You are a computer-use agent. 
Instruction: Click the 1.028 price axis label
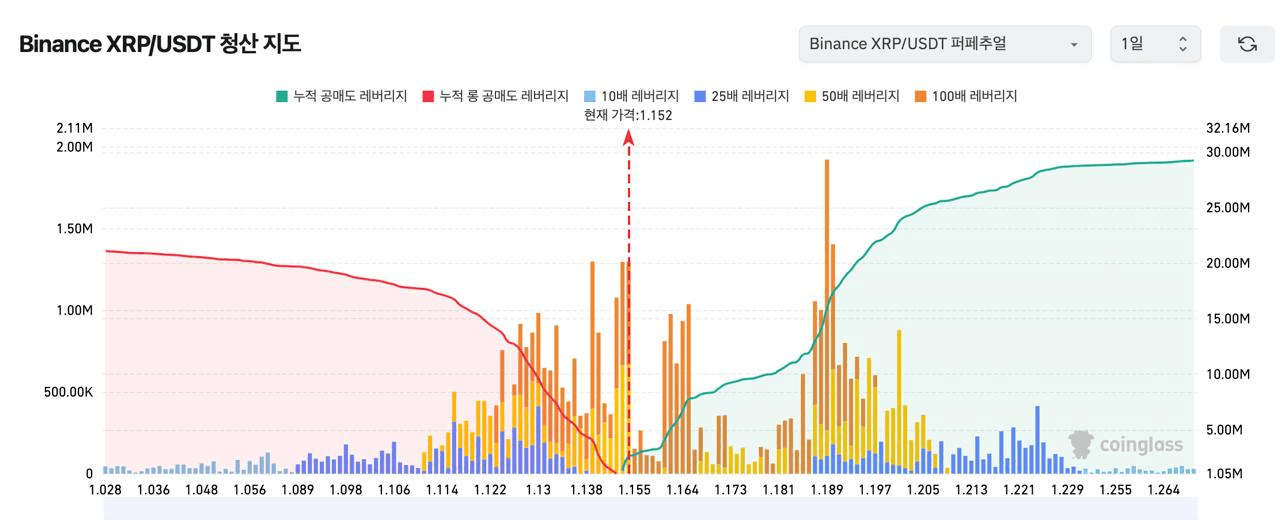(x=105, y=490)
